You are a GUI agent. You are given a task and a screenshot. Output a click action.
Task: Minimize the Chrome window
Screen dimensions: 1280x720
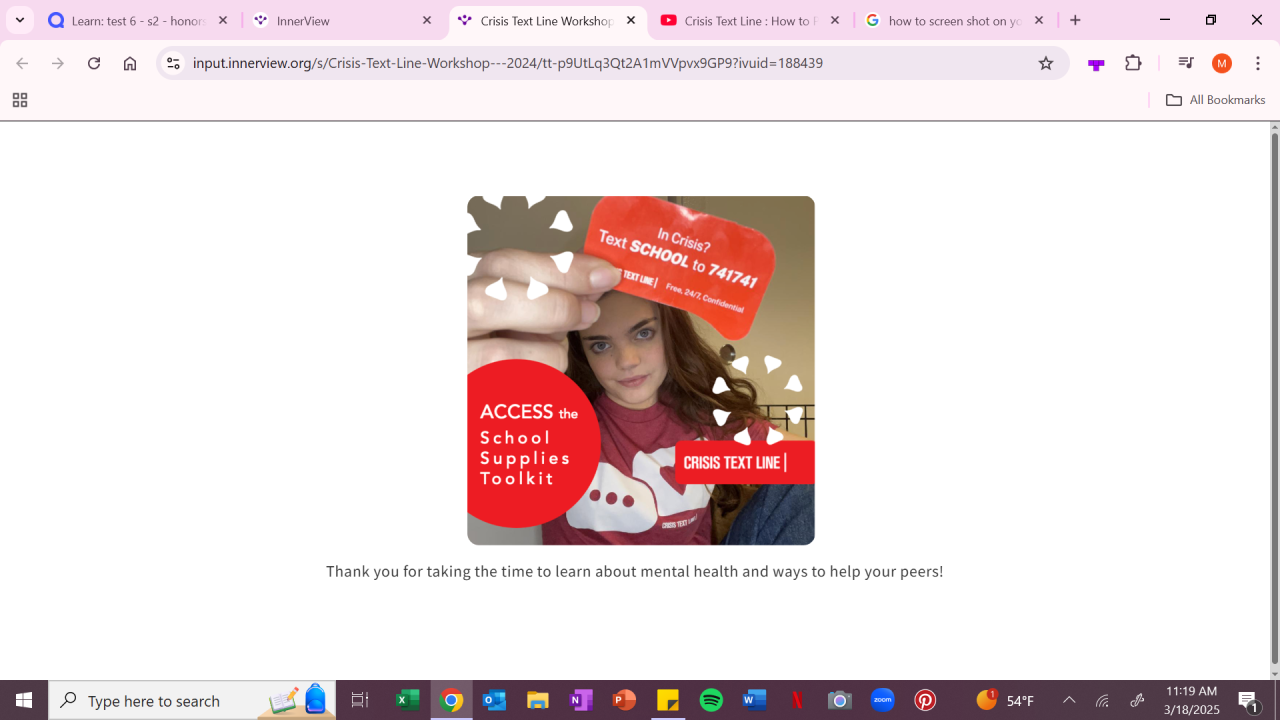[1165, 20]
